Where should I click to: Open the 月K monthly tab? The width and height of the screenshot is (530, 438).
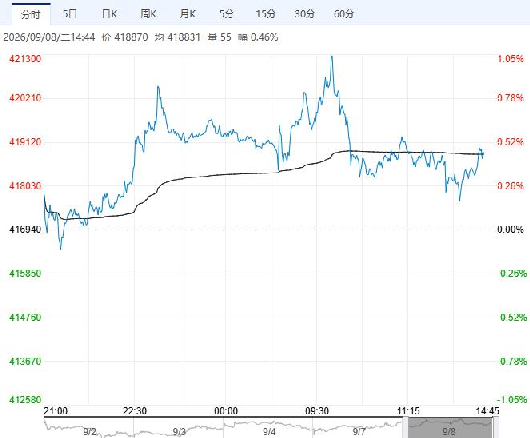(x=188, y=14)
